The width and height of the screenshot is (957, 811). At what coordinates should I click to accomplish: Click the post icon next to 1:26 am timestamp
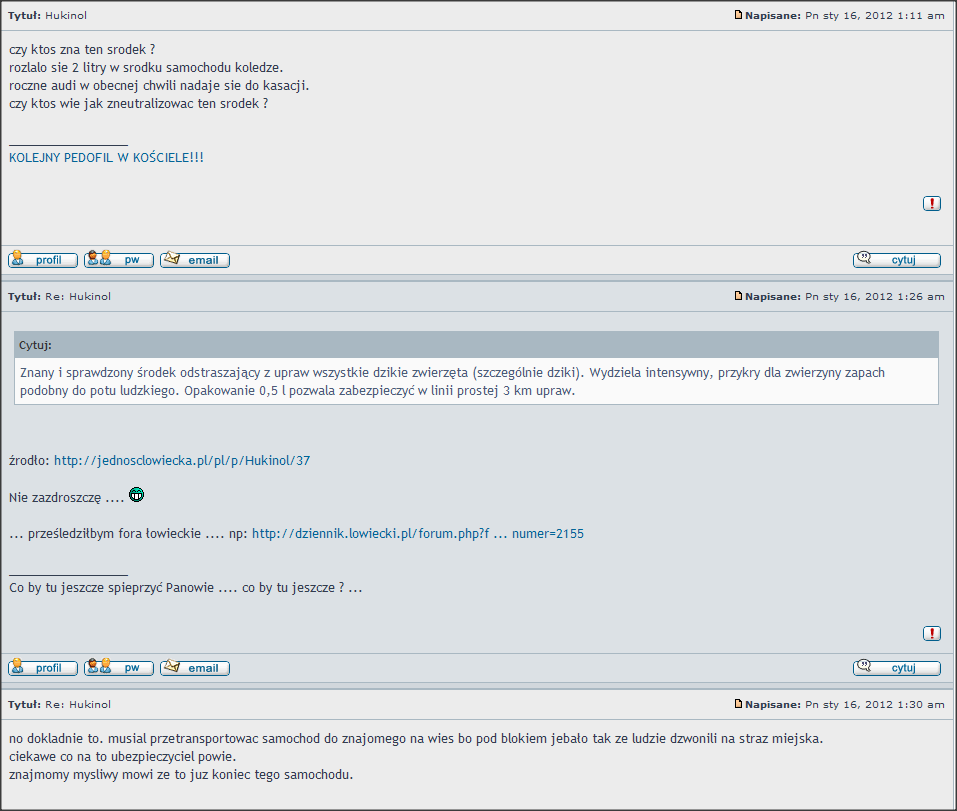pyautogui.click(x=738, y=295)
